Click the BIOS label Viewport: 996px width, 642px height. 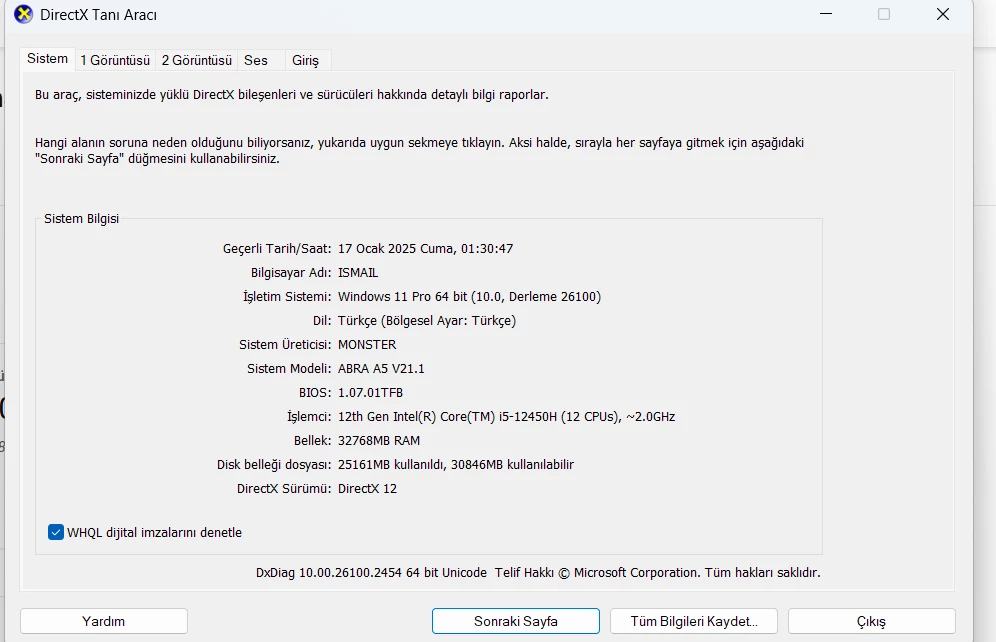315,392
